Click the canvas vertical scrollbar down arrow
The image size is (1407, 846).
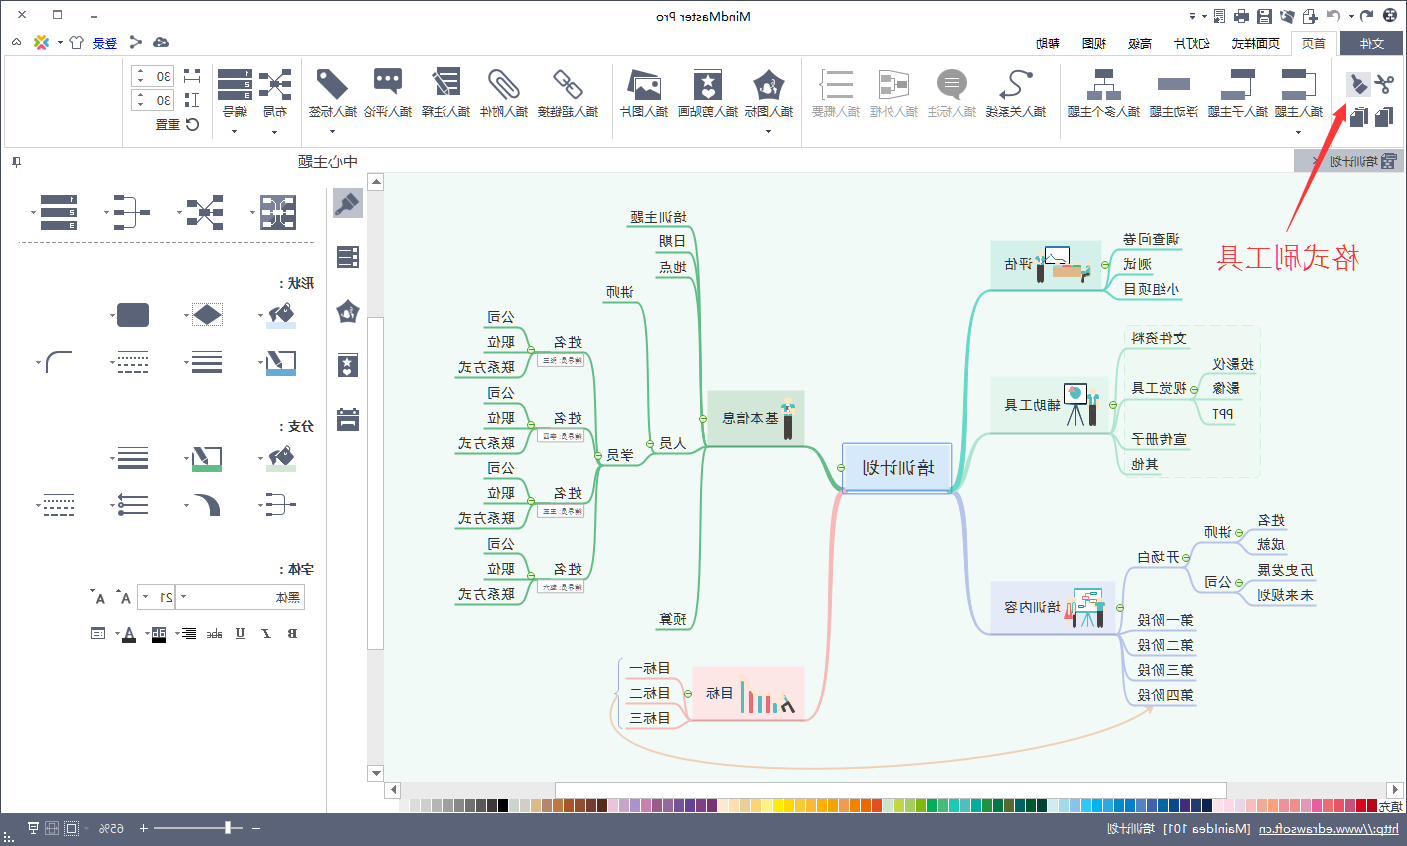tap(376, 773)
